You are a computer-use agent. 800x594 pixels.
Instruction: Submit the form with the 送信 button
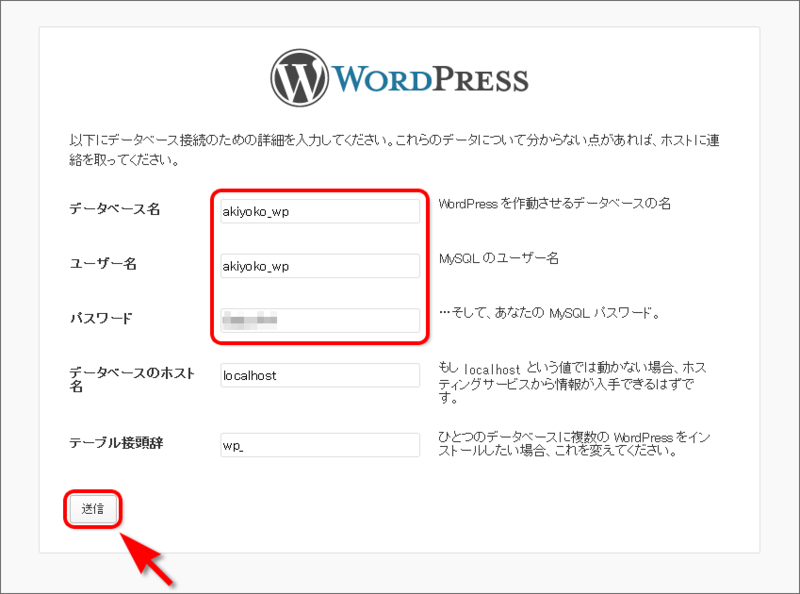coord(93,509)
